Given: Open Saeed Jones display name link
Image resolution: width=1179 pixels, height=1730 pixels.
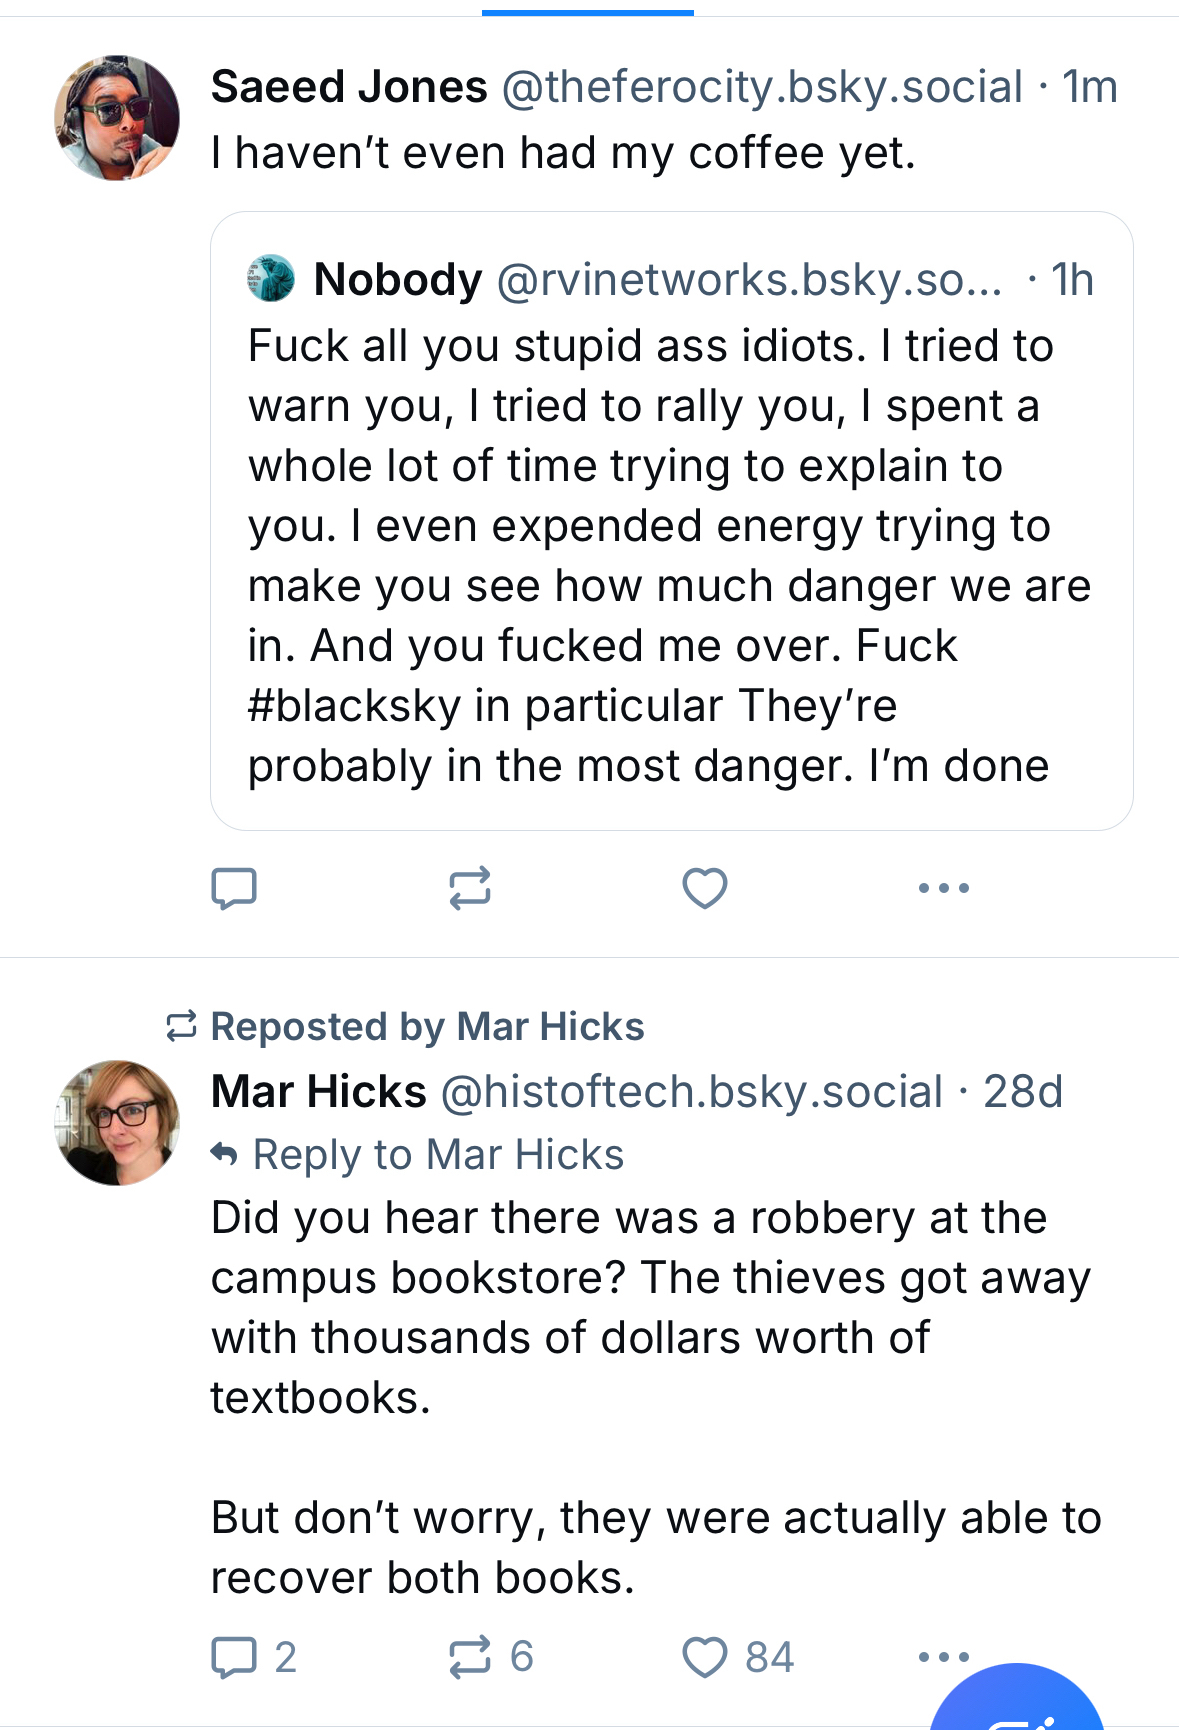Looking at the screenshot, I should (x=349, y=87).
